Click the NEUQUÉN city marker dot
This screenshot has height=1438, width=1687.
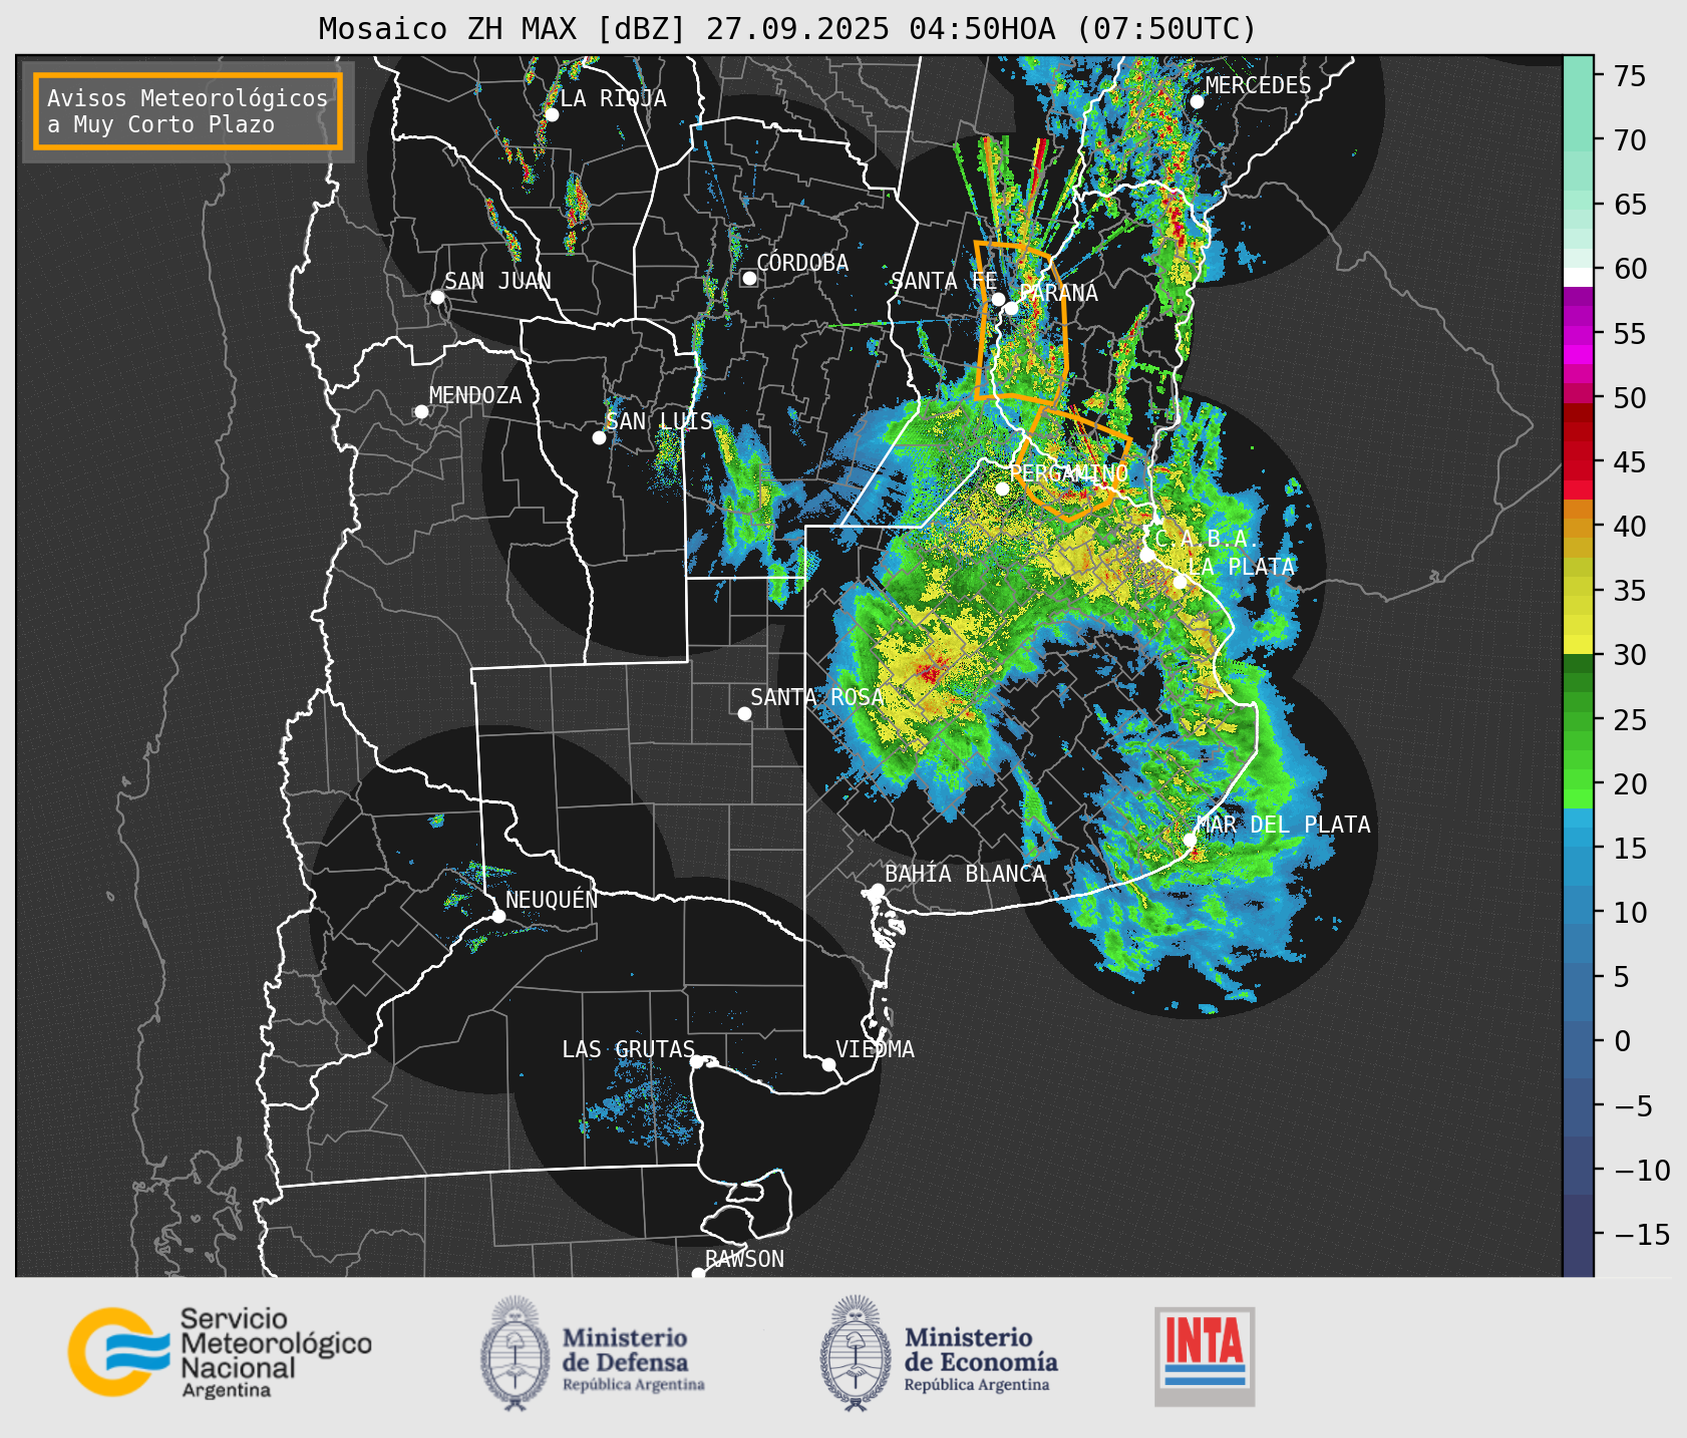tap(499, 916)
